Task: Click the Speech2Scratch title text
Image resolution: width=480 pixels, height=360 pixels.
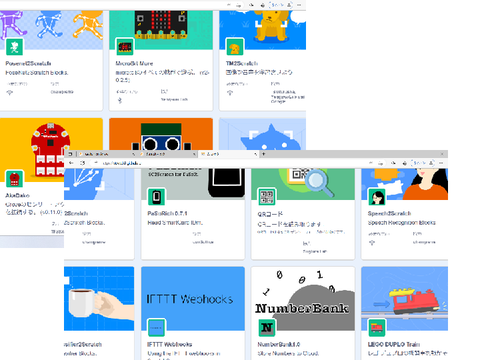Action: click(389, 213)
